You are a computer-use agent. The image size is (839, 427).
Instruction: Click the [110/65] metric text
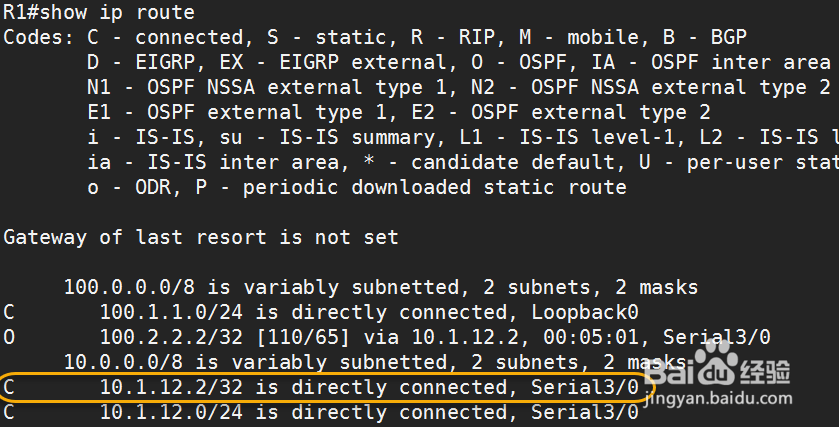pyautogui.click(x=302, y=337)
